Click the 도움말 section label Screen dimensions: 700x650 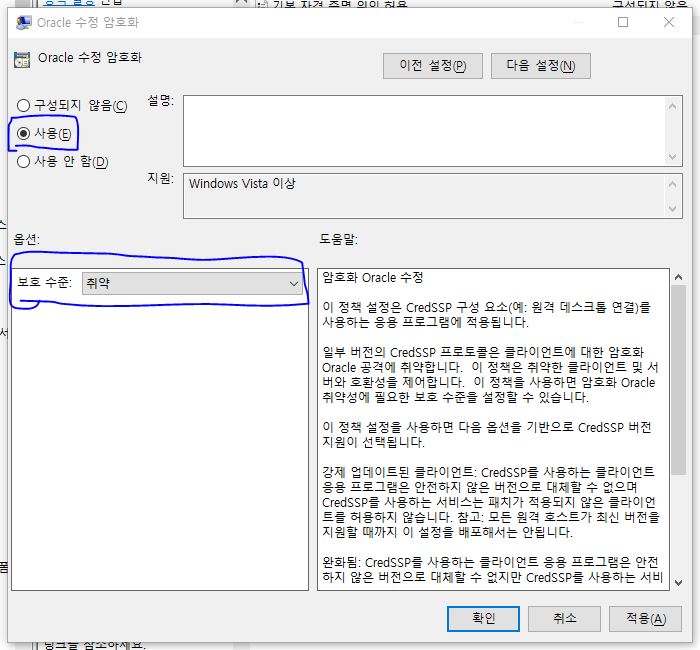(338, 239)
